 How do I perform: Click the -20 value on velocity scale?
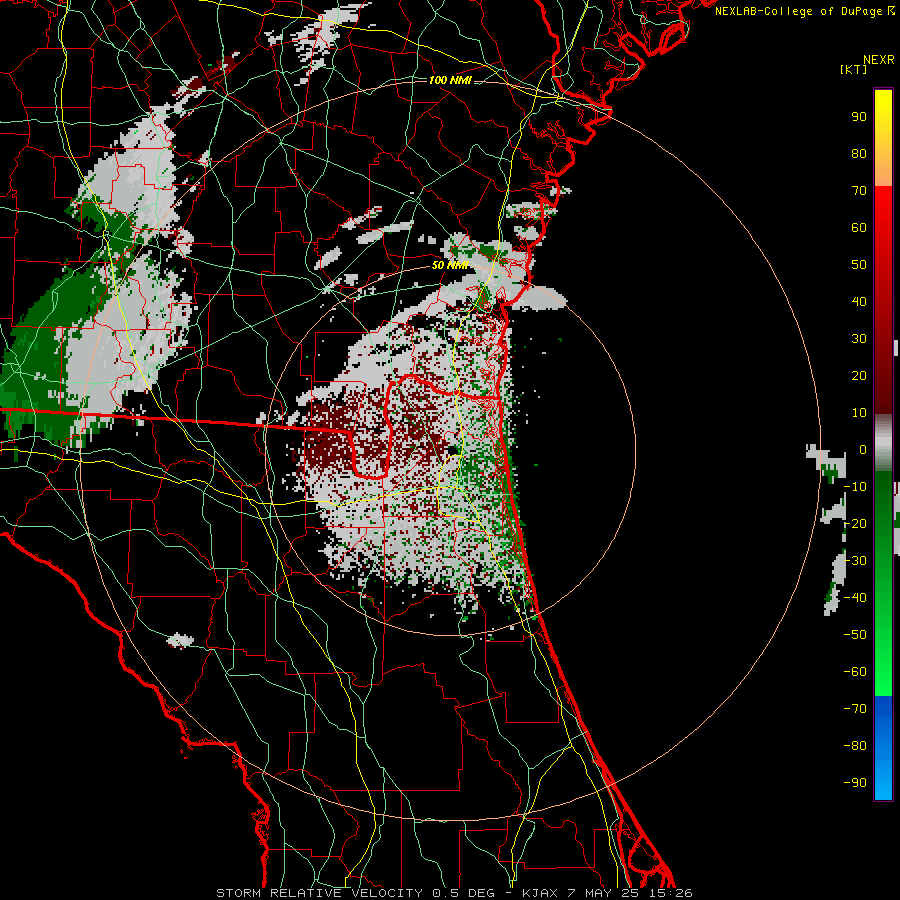pos(855,524)
